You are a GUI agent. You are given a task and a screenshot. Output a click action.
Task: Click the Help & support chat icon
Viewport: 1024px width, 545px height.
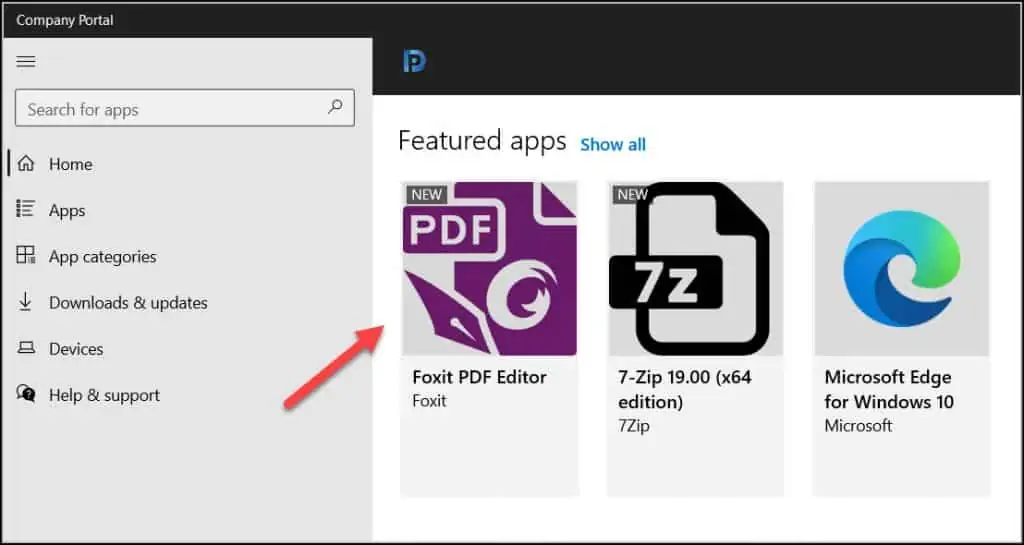[x=25, y=394]
